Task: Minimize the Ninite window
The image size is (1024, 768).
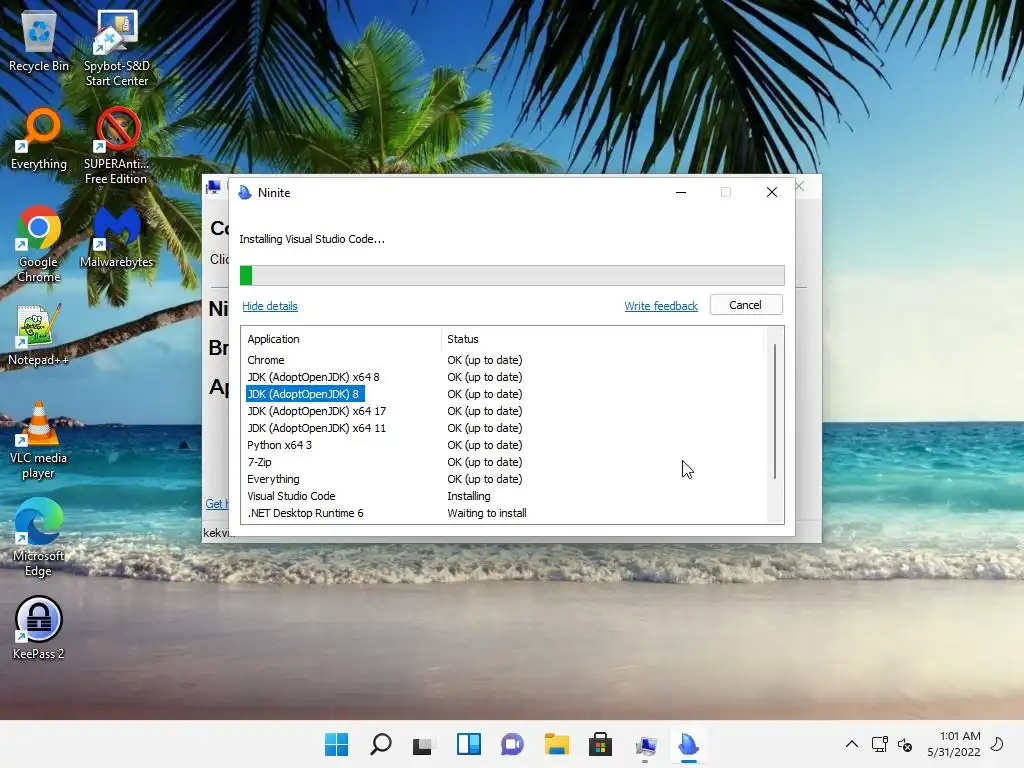Action: pos(680,193)
